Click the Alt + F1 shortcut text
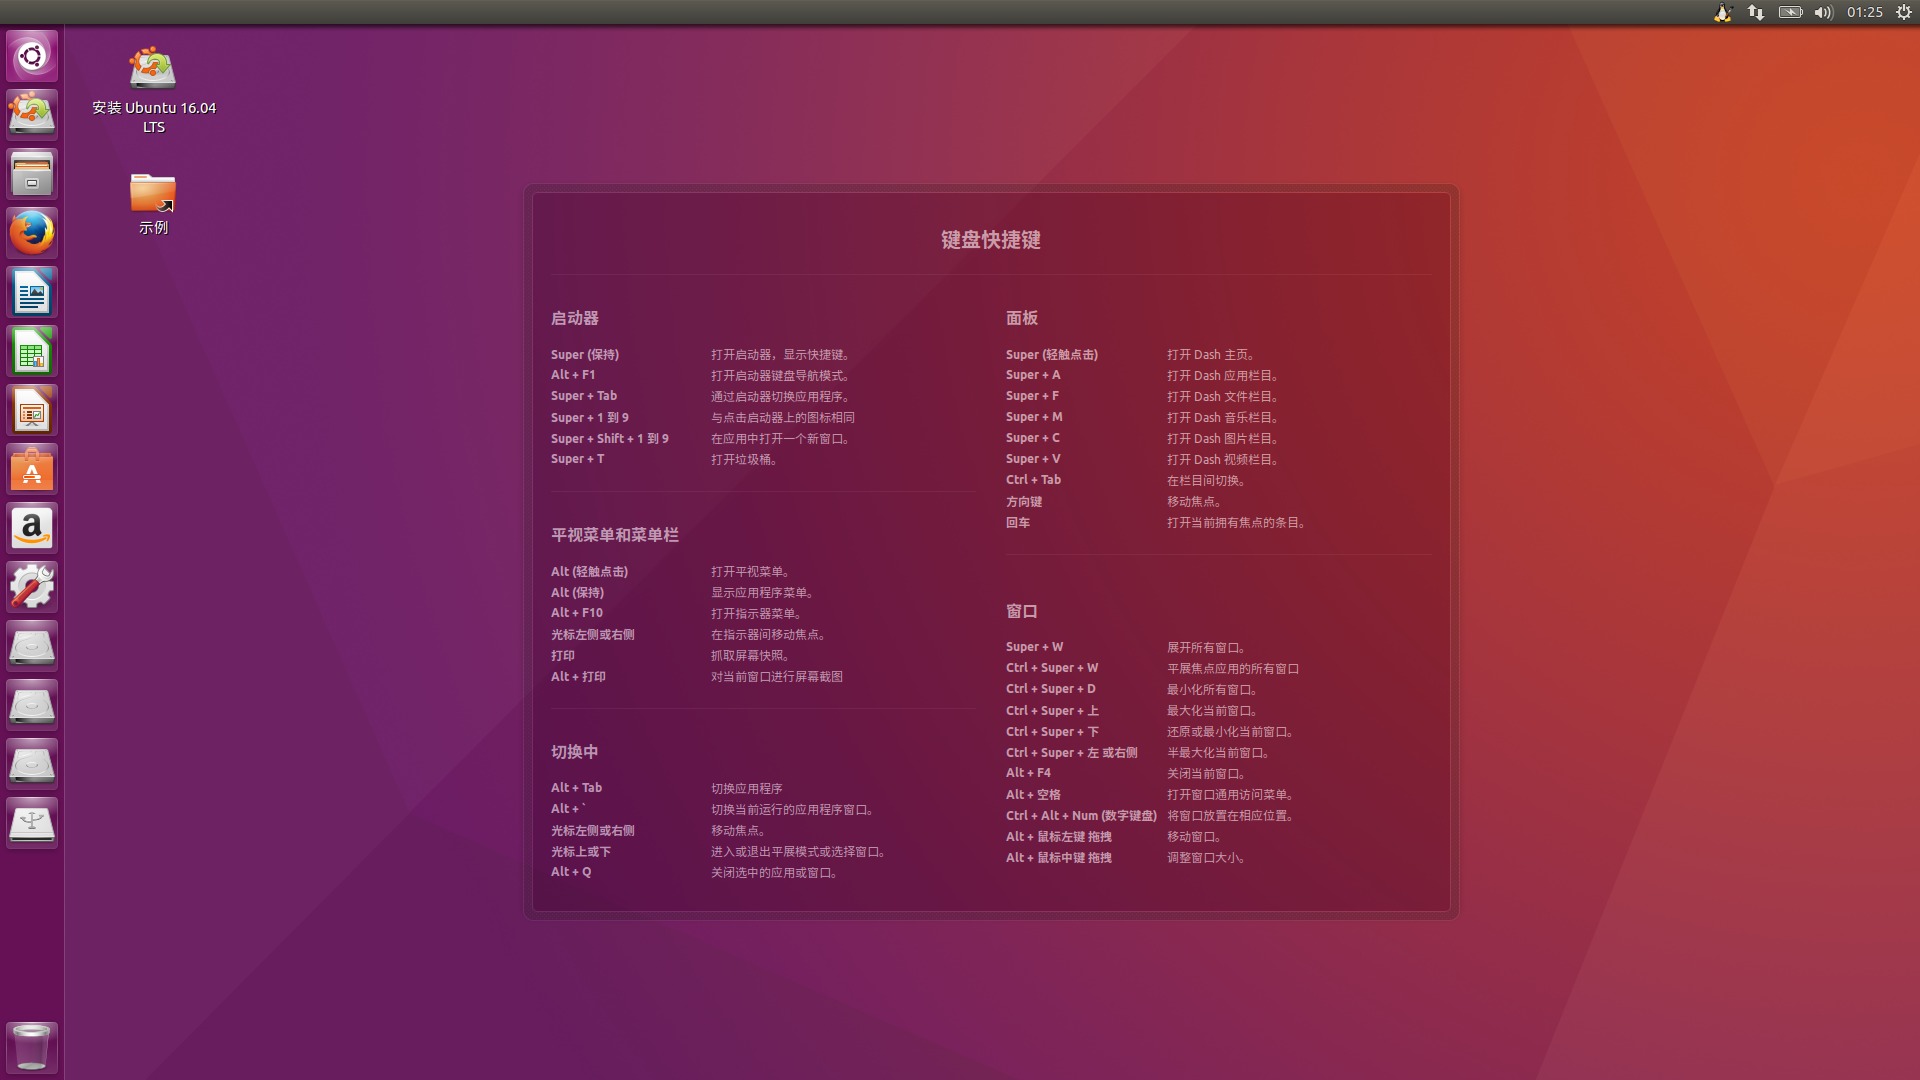Image resolution: width=1920 pixels, height=1080 pixels. click(573, 375)
